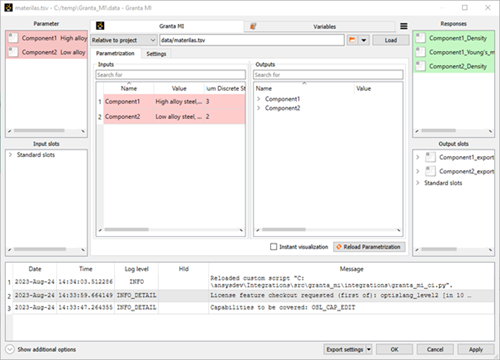Switch to the Settings tab
Viewport: 500px width, 360px height.
pyautogui.click(x=156, y=54)
